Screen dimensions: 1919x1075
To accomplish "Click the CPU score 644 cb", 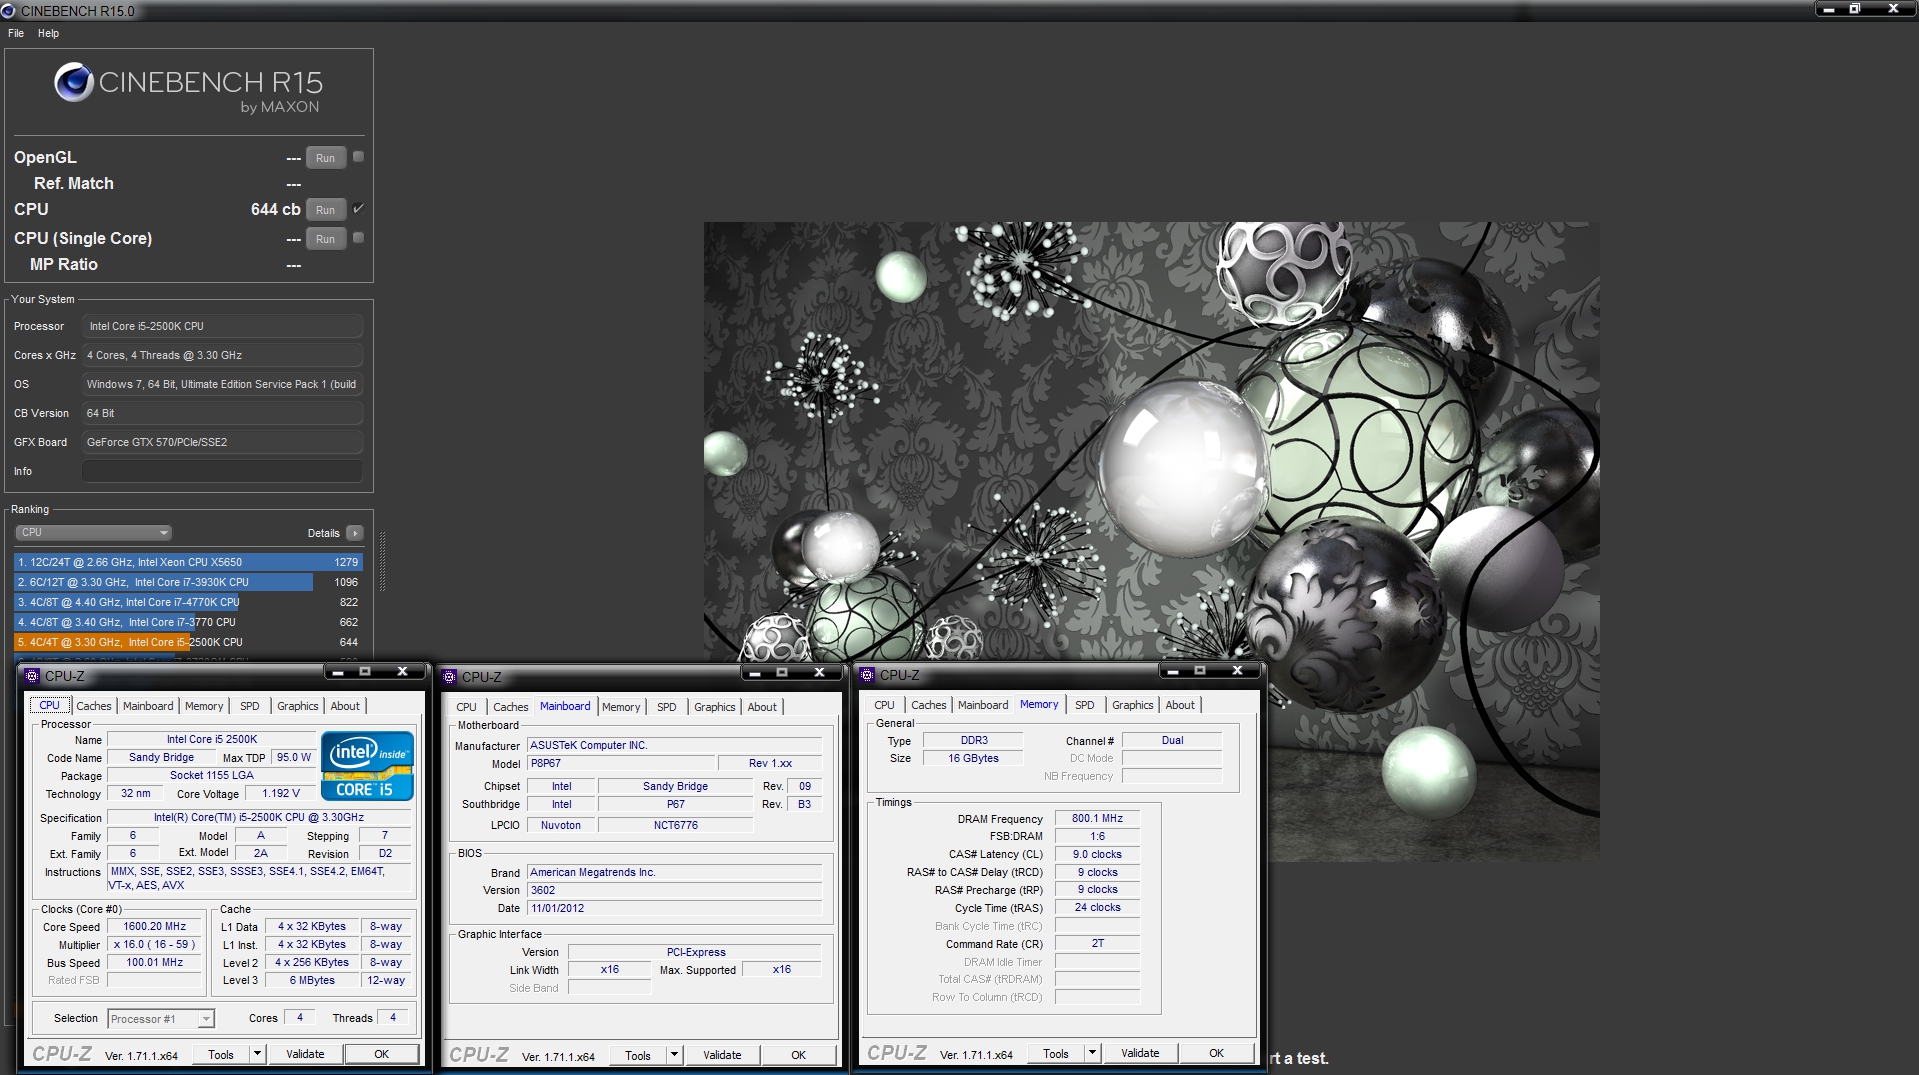I will pyautogui.click(x=275, y=209).
